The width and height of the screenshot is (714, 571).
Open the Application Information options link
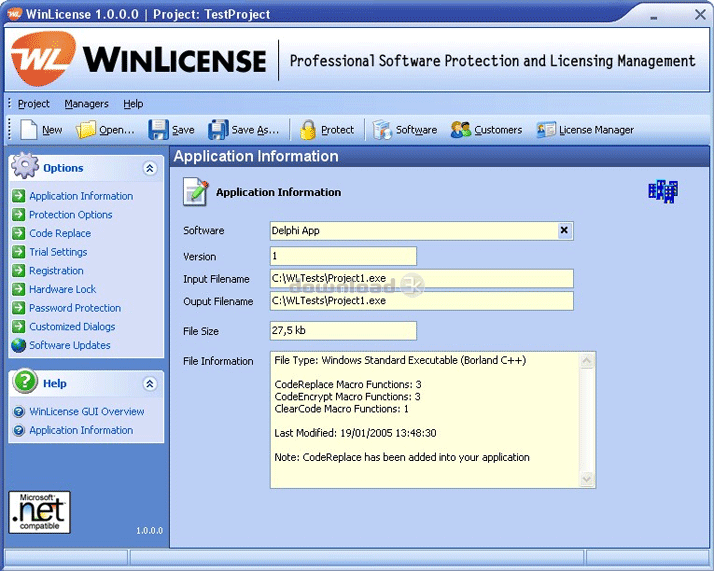pos(82,196)
